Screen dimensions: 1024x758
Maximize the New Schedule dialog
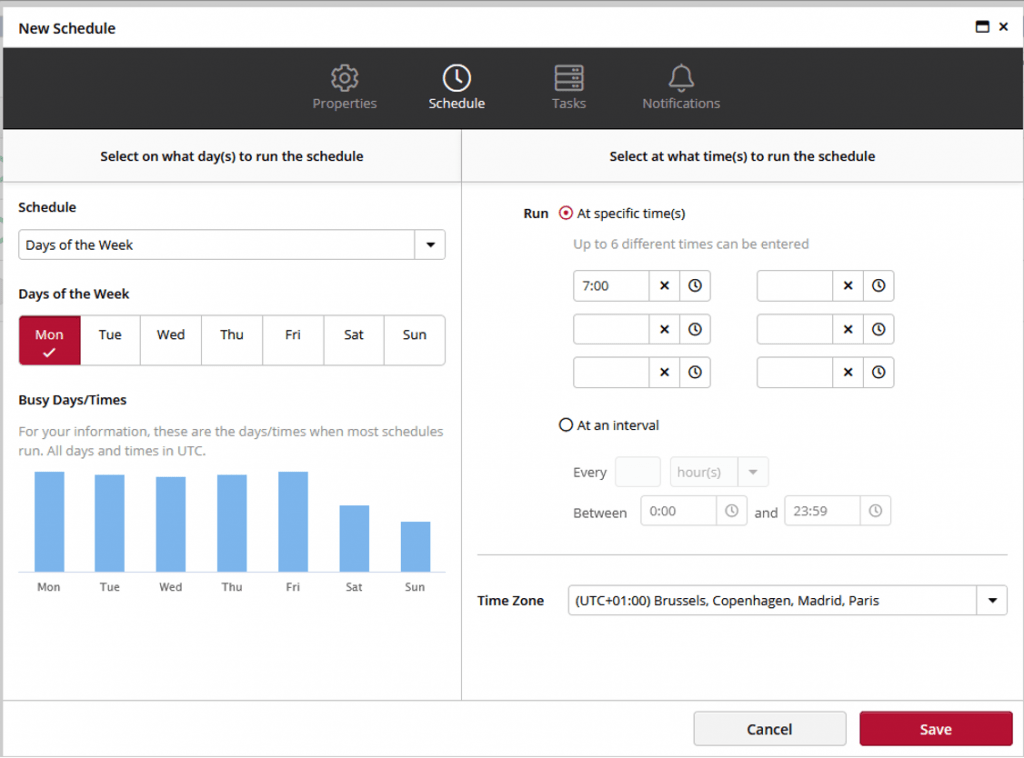(982, 27)
